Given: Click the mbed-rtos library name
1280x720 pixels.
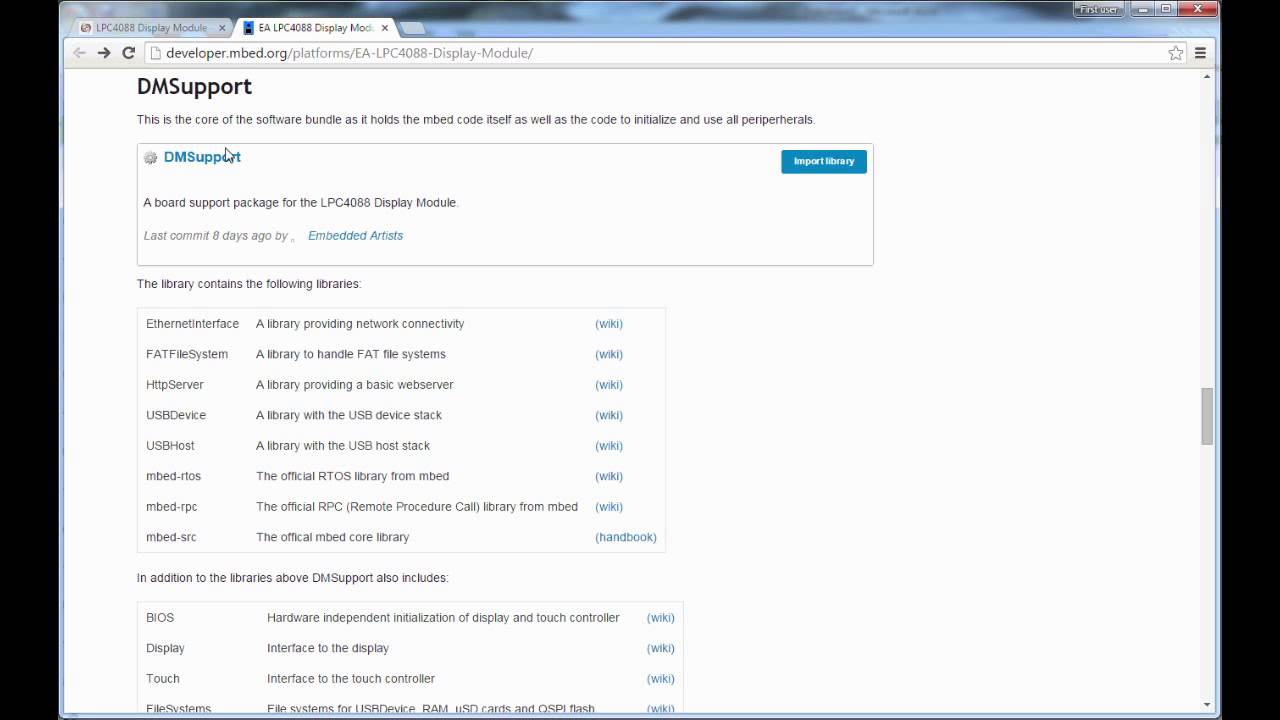Looking at the screenshot, I should click(x=173, y=476).
